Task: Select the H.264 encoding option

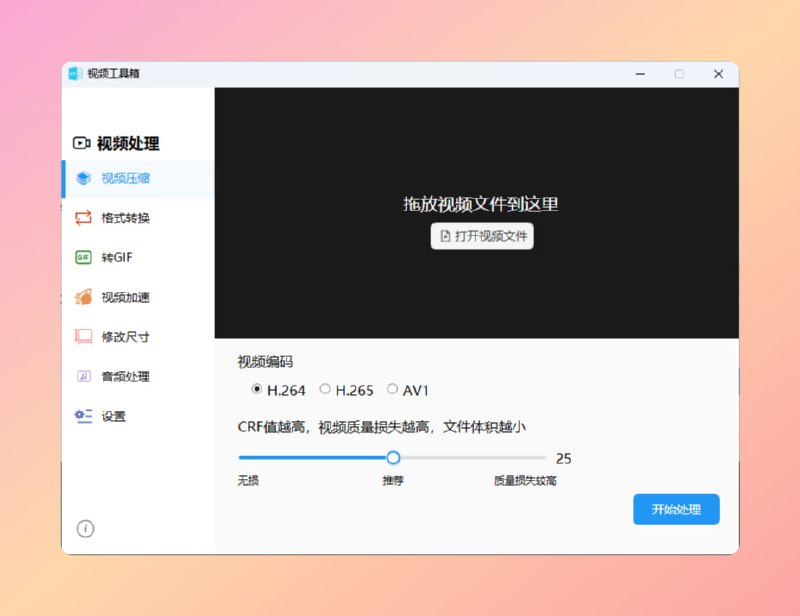Action: 258,390
